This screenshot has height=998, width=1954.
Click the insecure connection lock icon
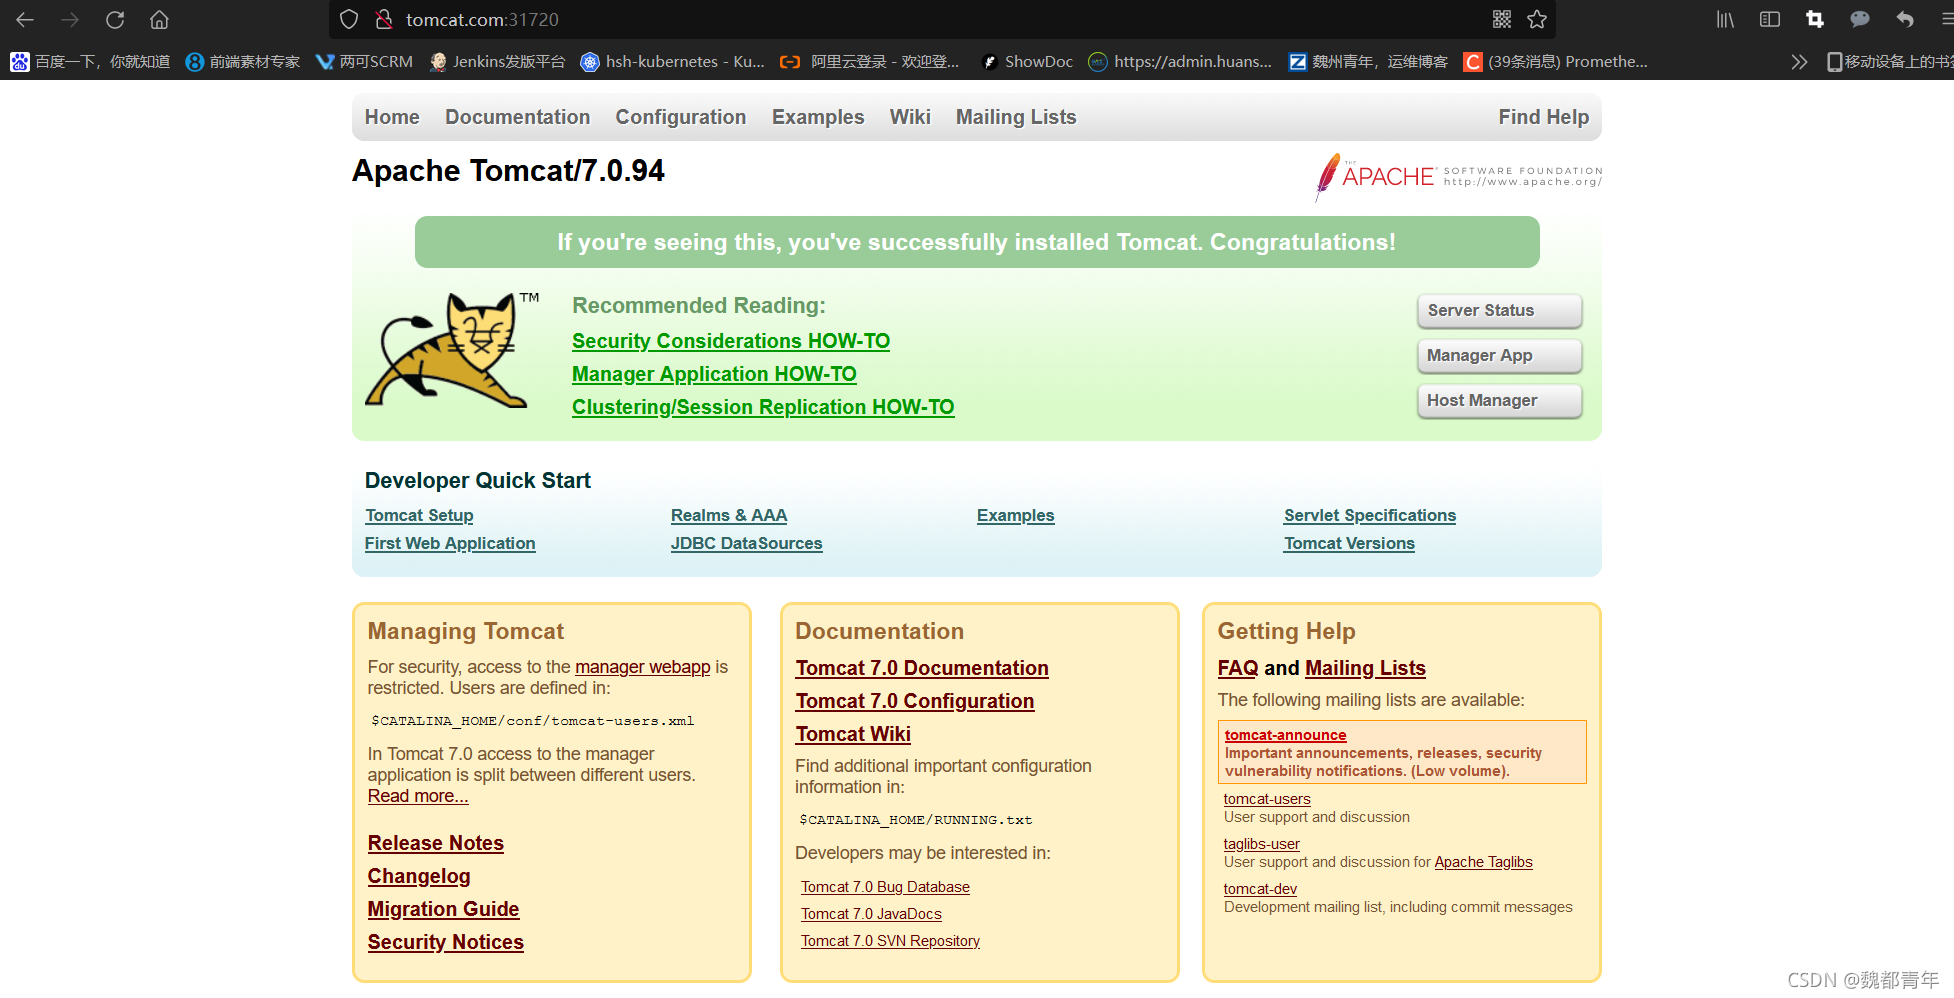click(383, 19)
